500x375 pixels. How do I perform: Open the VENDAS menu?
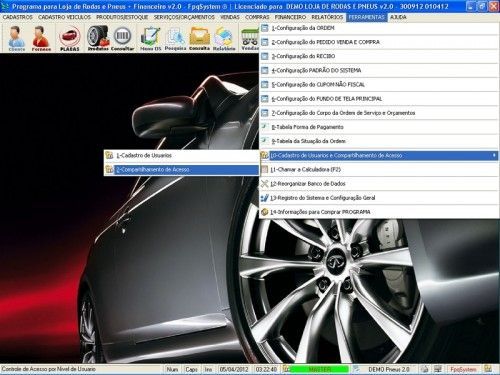230,17
